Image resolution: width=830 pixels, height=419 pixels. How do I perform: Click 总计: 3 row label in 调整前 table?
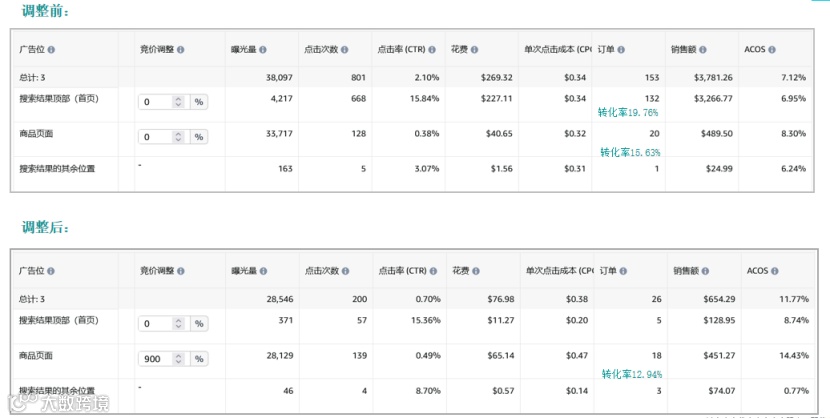32,77
